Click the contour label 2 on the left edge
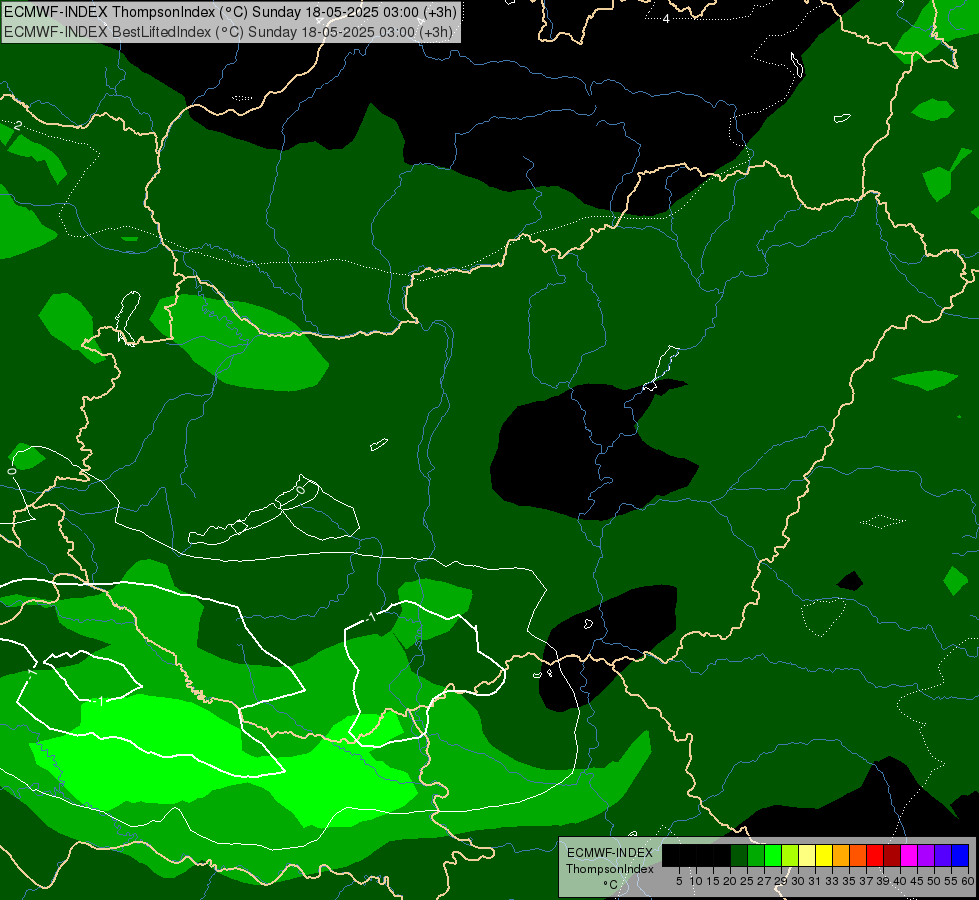This screenshot has width=979, height=900. 17,126
